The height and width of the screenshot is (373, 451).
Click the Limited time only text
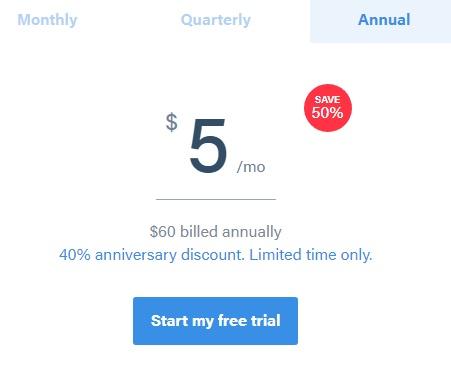311,255
